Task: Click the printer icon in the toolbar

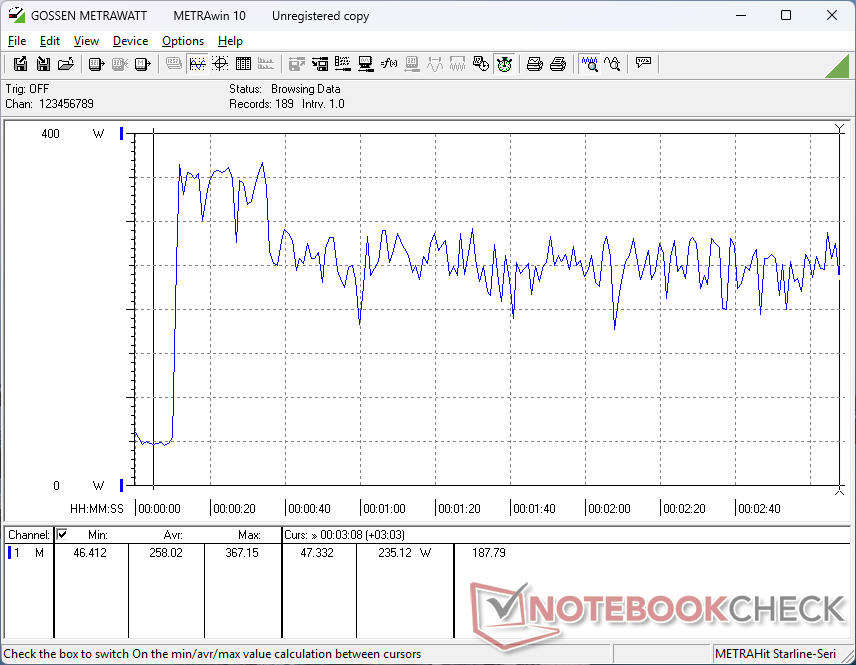Action: coord(535,64)
